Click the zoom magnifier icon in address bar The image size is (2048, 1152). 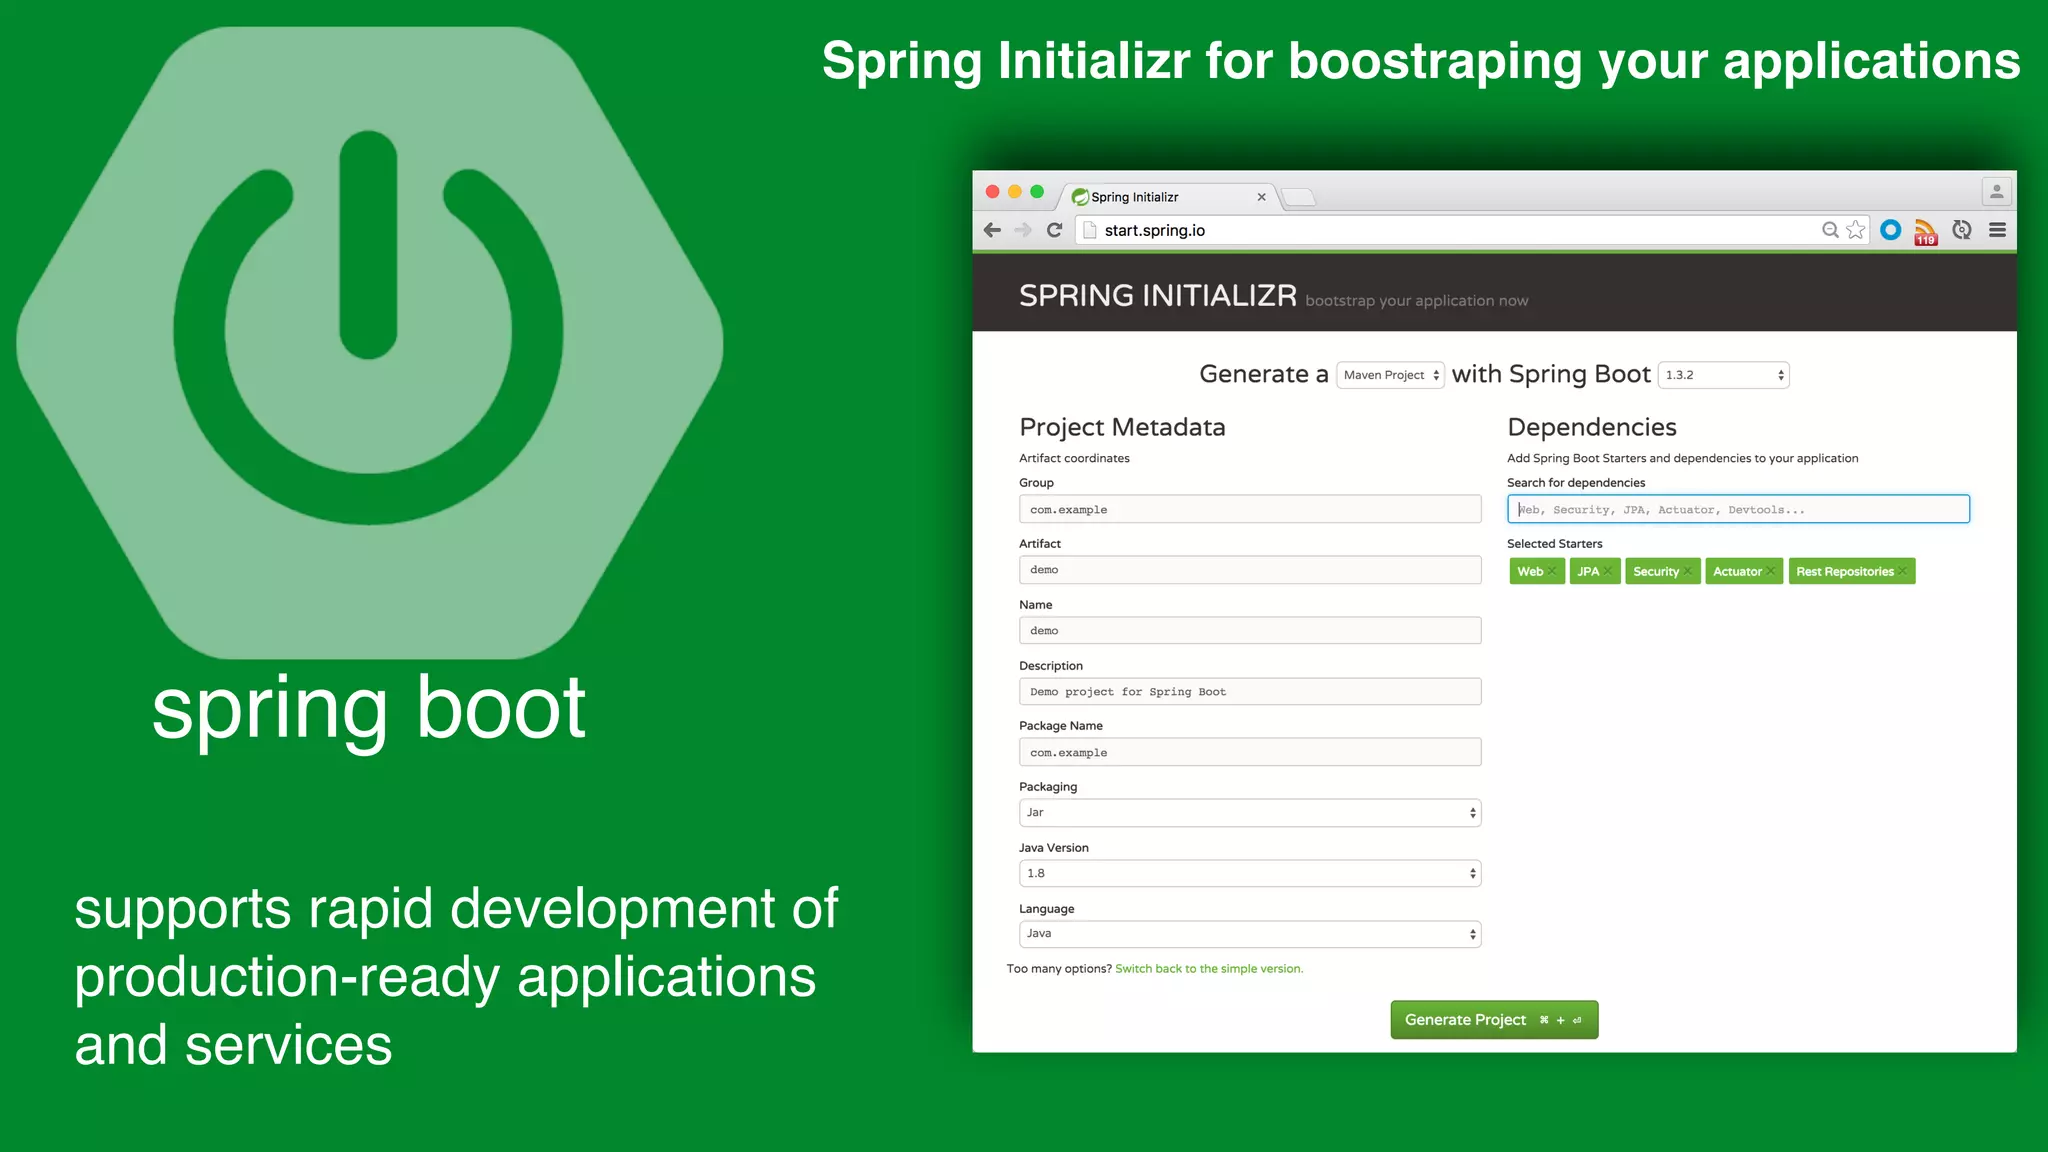1830,230
